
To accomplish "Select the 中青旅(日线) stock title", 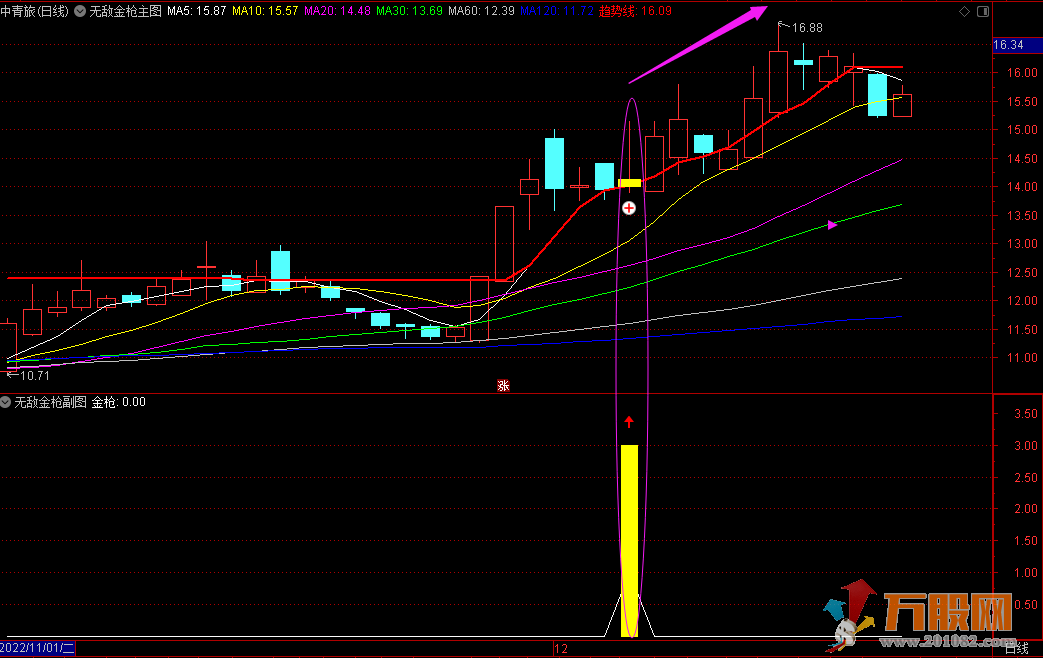I will coord(35,11).
